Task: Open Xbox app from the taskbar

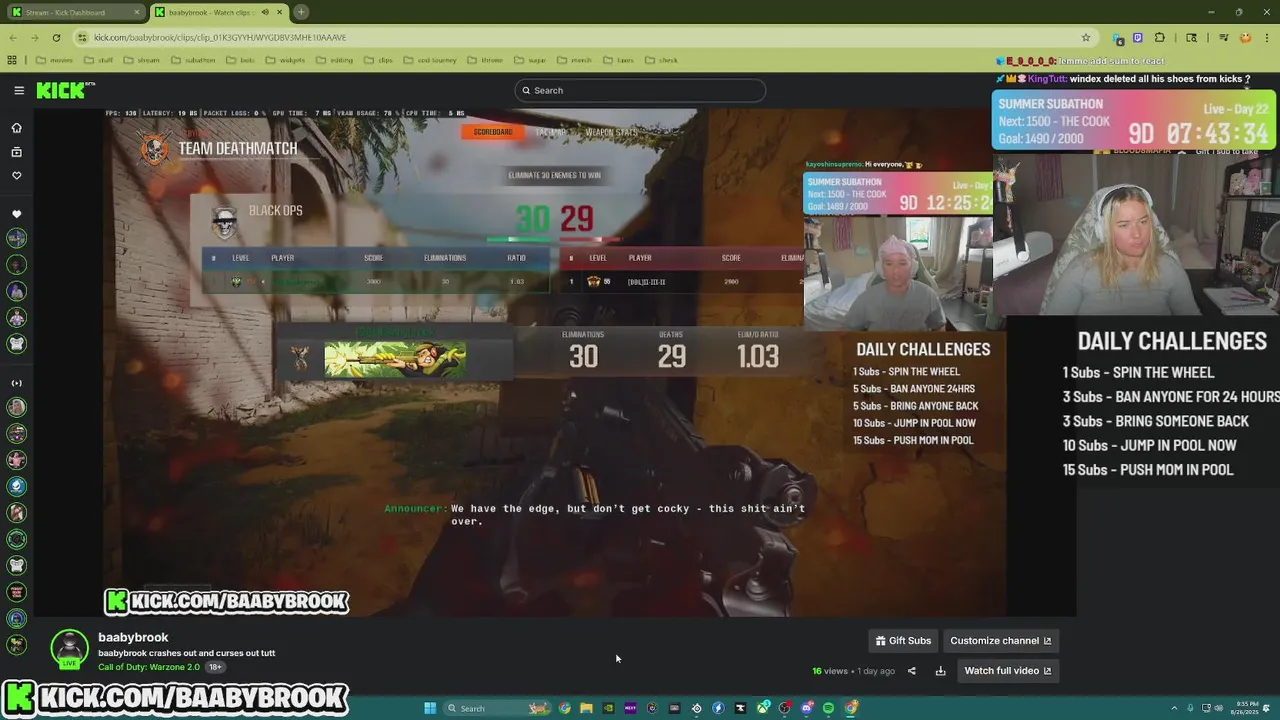Action: tap(762, 708)
